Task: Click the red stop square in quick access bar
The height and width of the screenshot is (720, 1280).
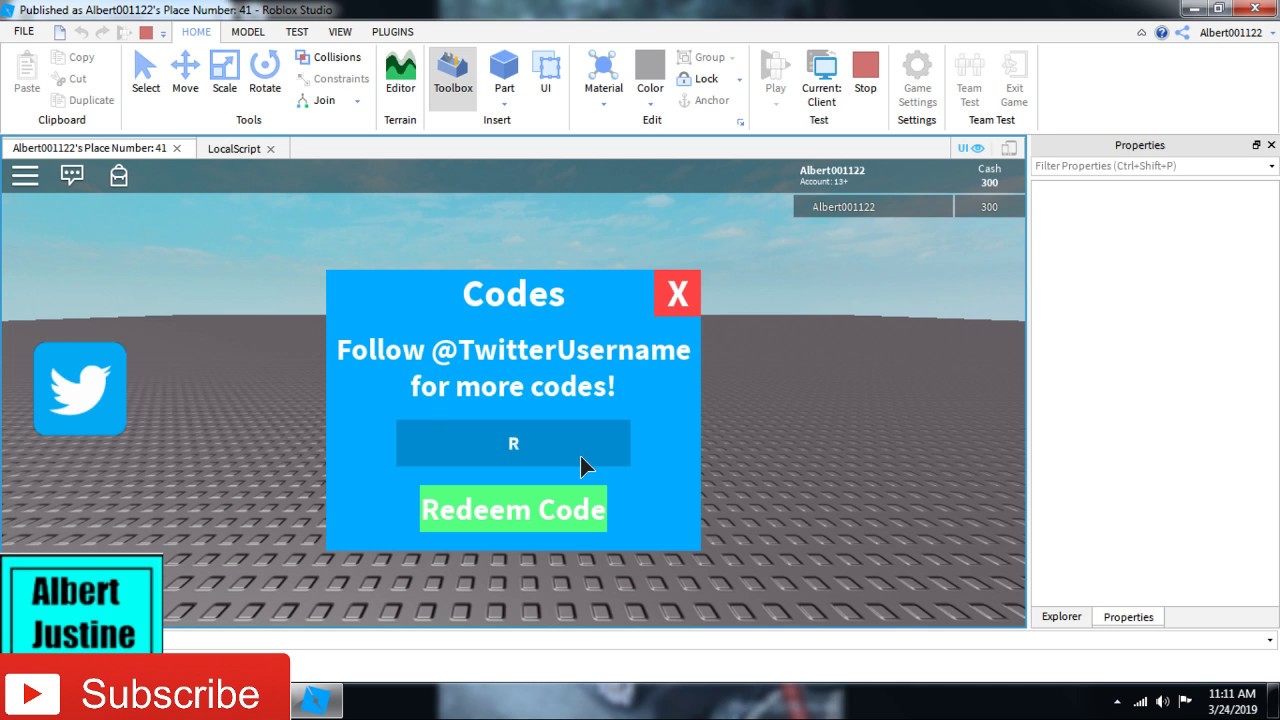Action: coord(146,33)
